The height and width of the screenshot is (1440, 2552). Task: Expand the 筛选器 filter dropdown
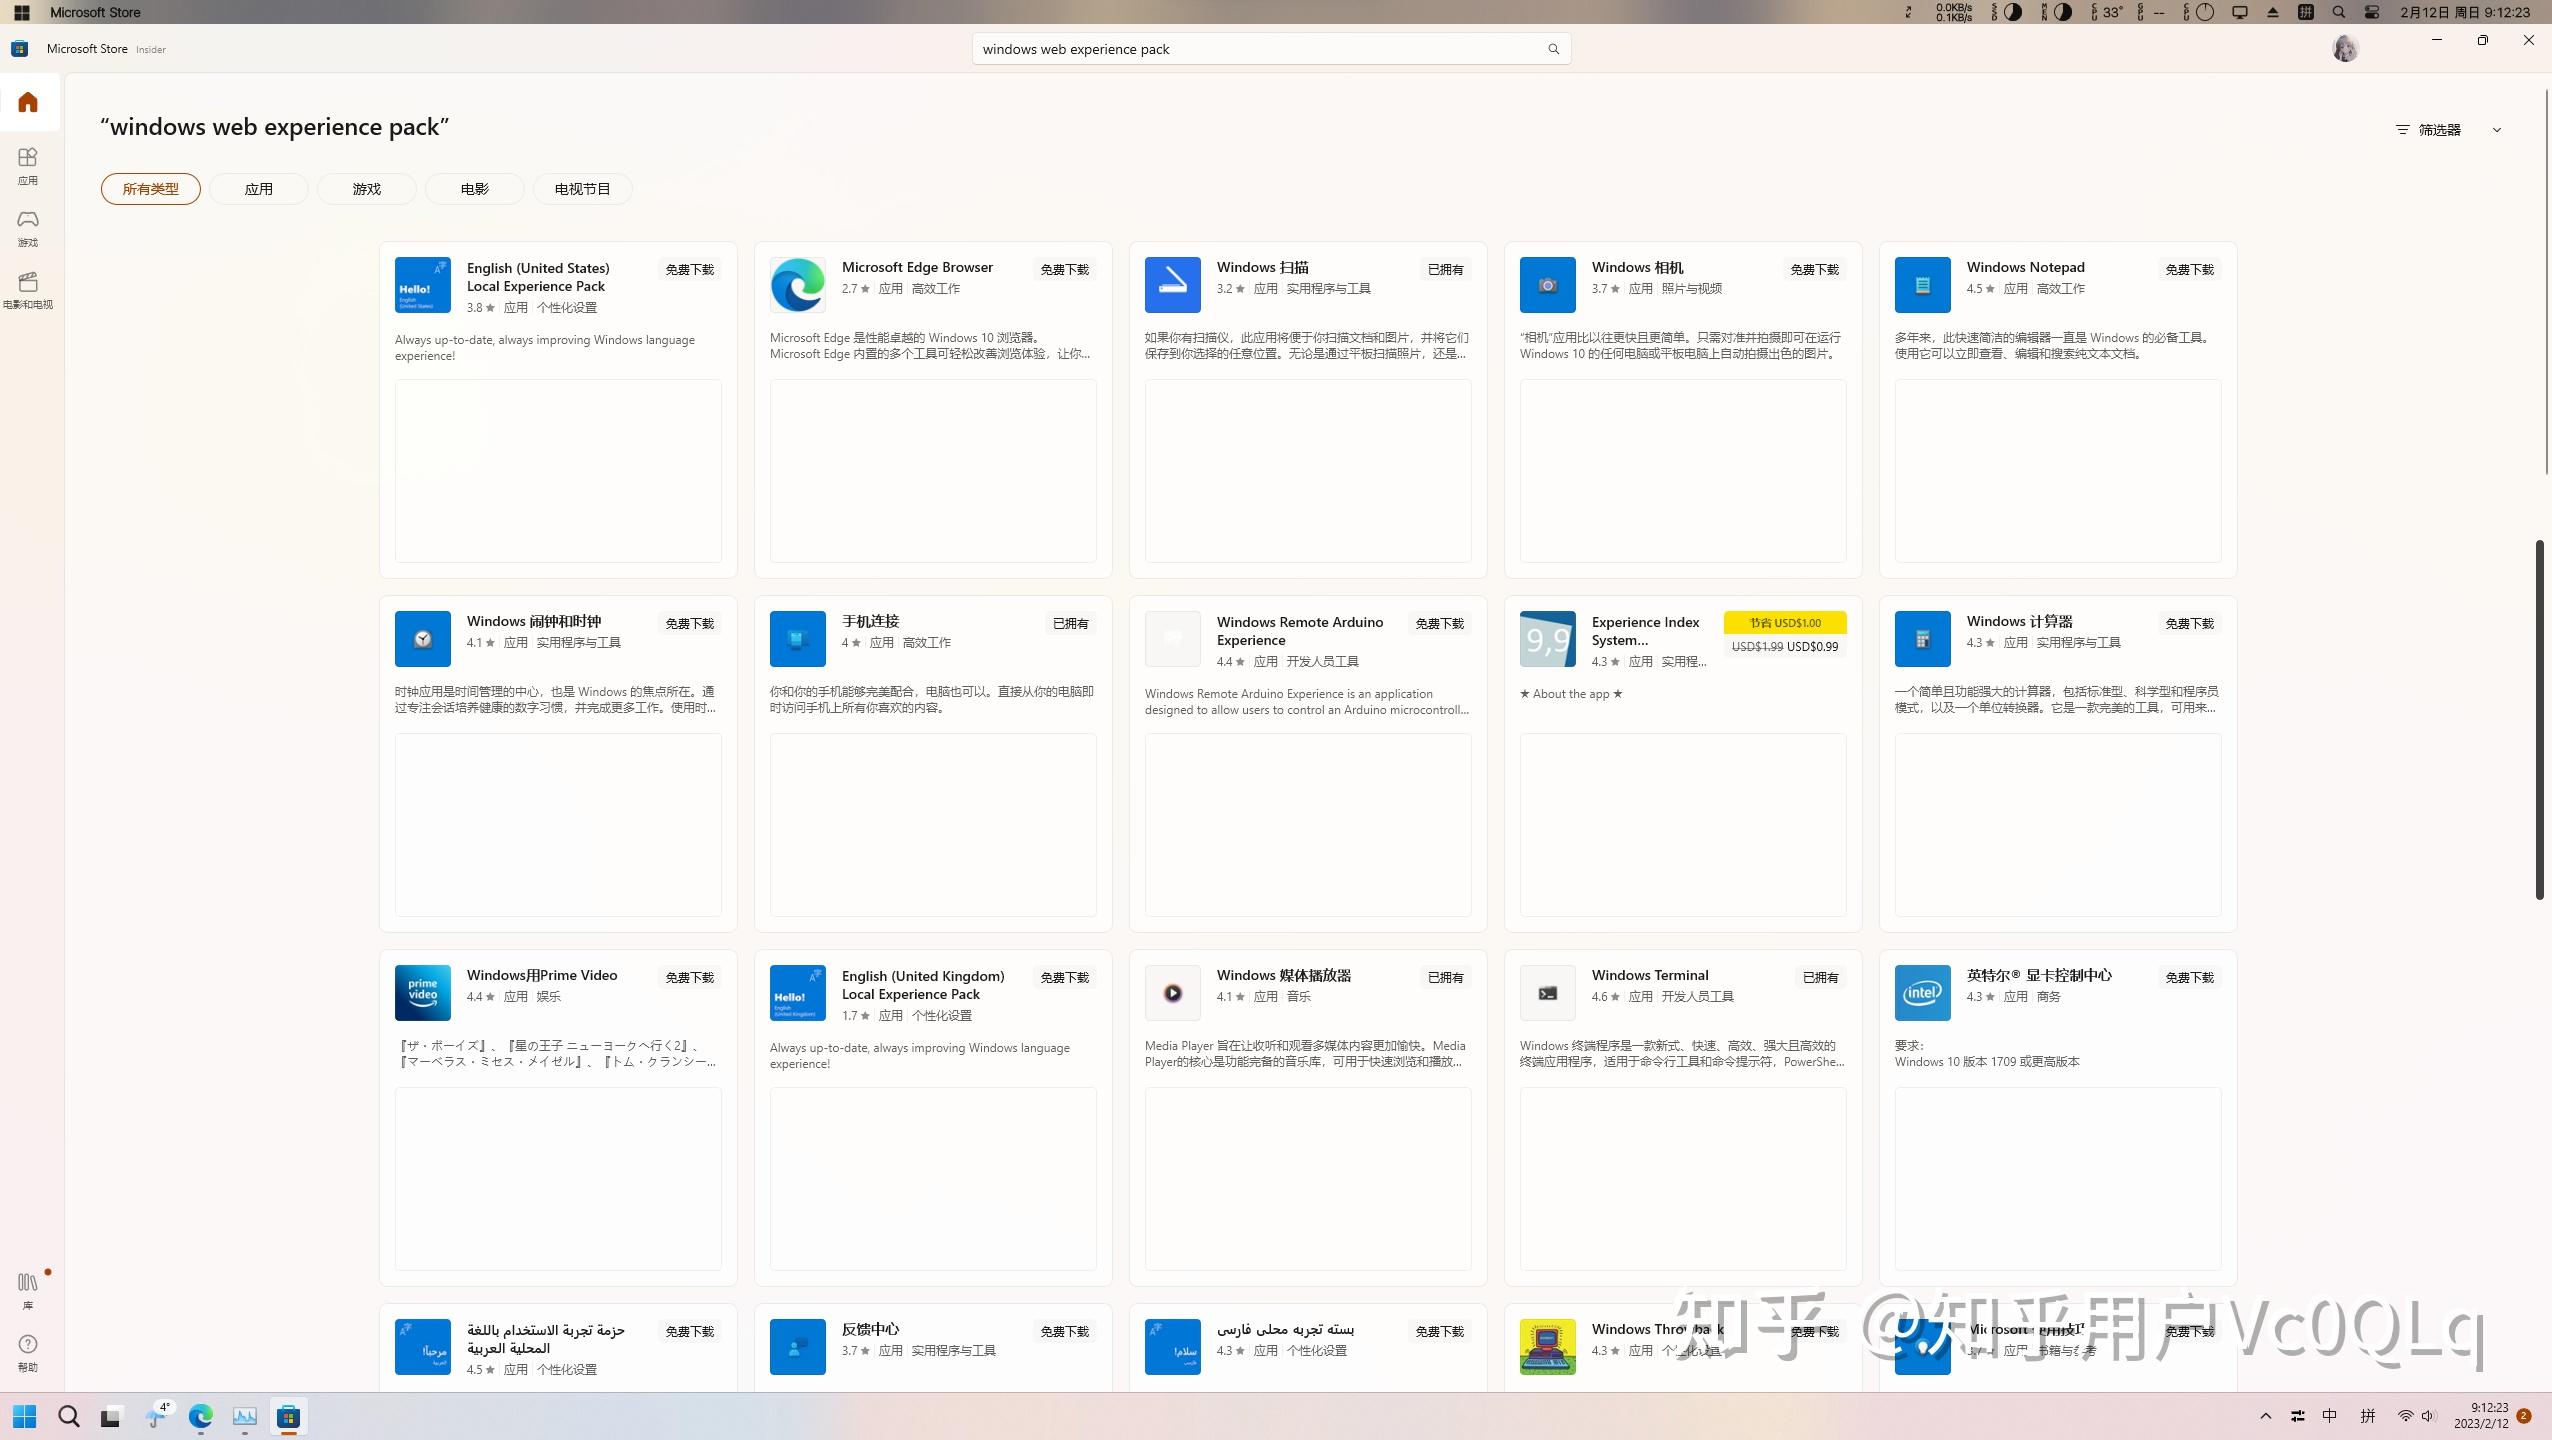click(x=2449, y=130)
